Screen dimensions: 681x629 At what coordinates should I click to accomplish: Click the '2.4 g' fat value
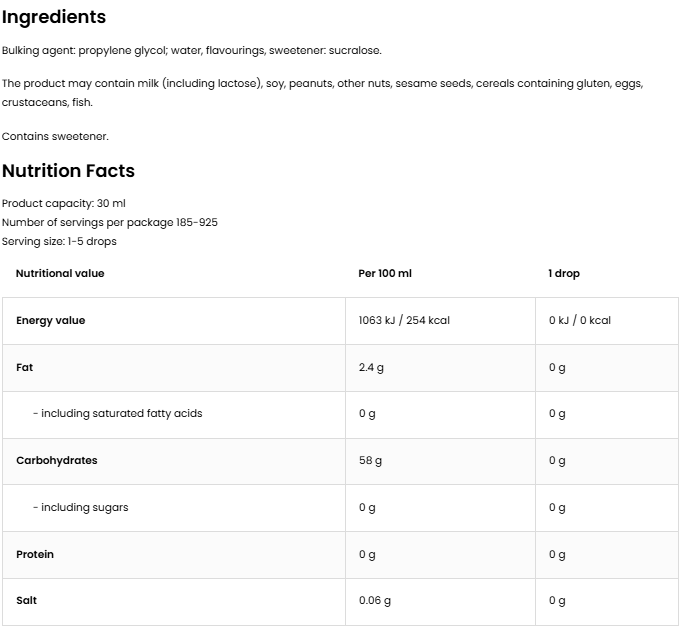pyautogui.click(x=371, y=367)
